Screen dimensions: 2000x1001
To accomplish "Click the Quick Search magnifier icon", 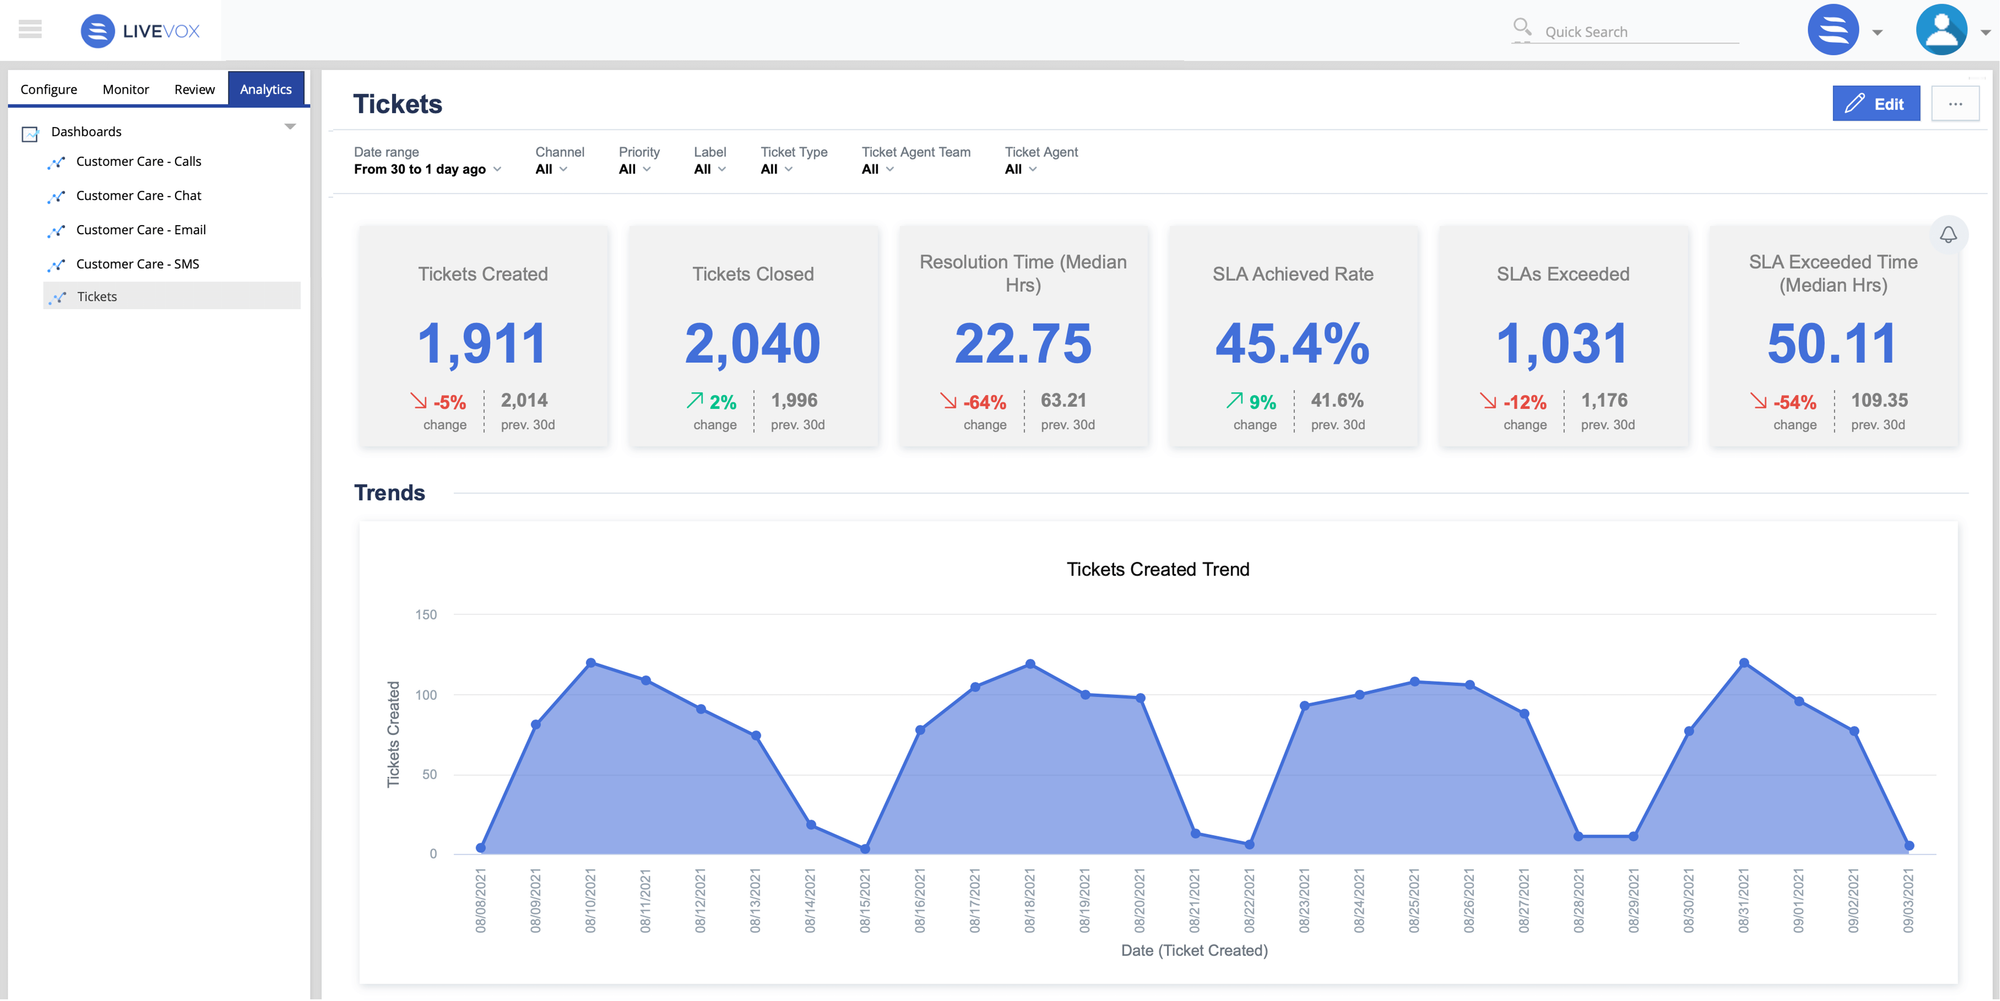I will (x=1521, y=28).
